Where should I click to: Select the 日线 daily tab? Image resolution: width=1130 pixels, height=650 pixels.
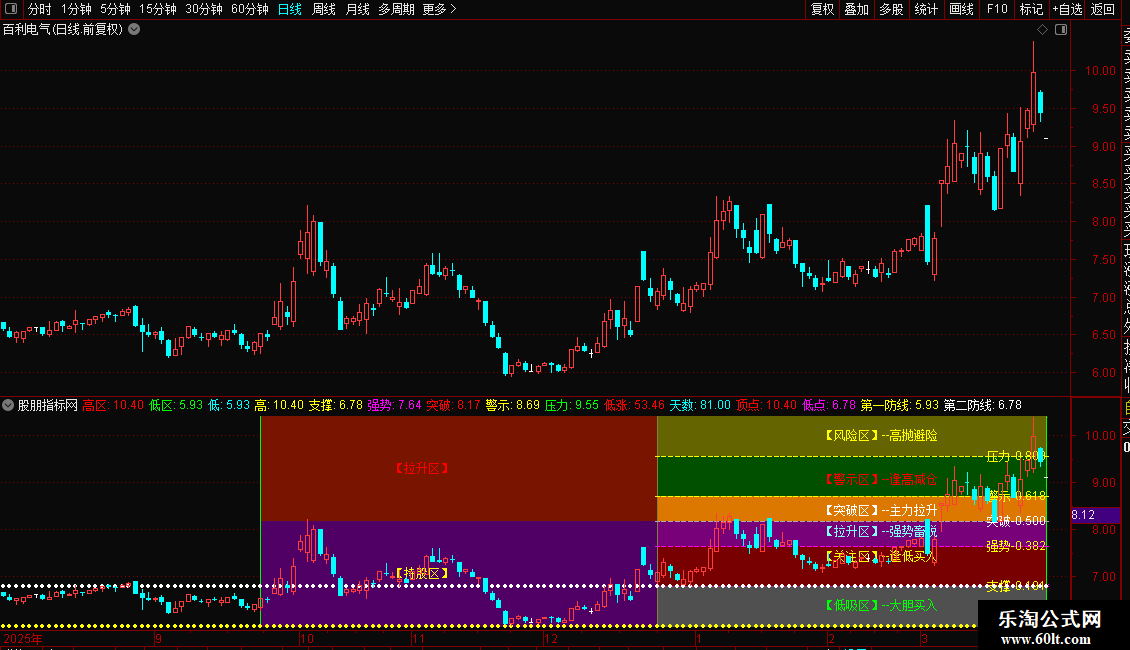pyautogui.click(x=290, y=9)
